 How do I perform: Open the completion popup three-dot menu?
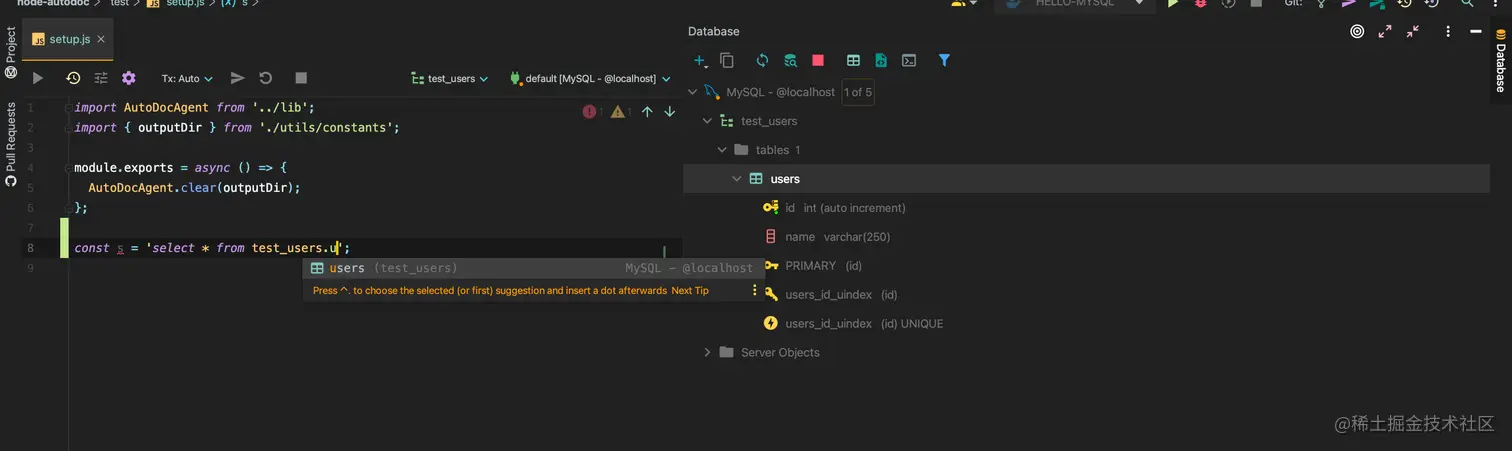click(x=755, y=291)
